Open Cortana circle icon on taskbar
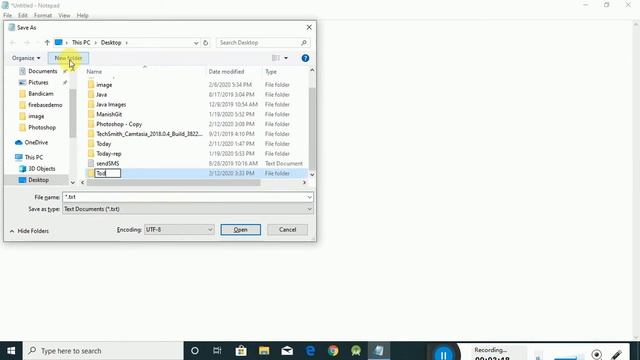Screen dimensions: 640x360 click(x=195, y=351)
